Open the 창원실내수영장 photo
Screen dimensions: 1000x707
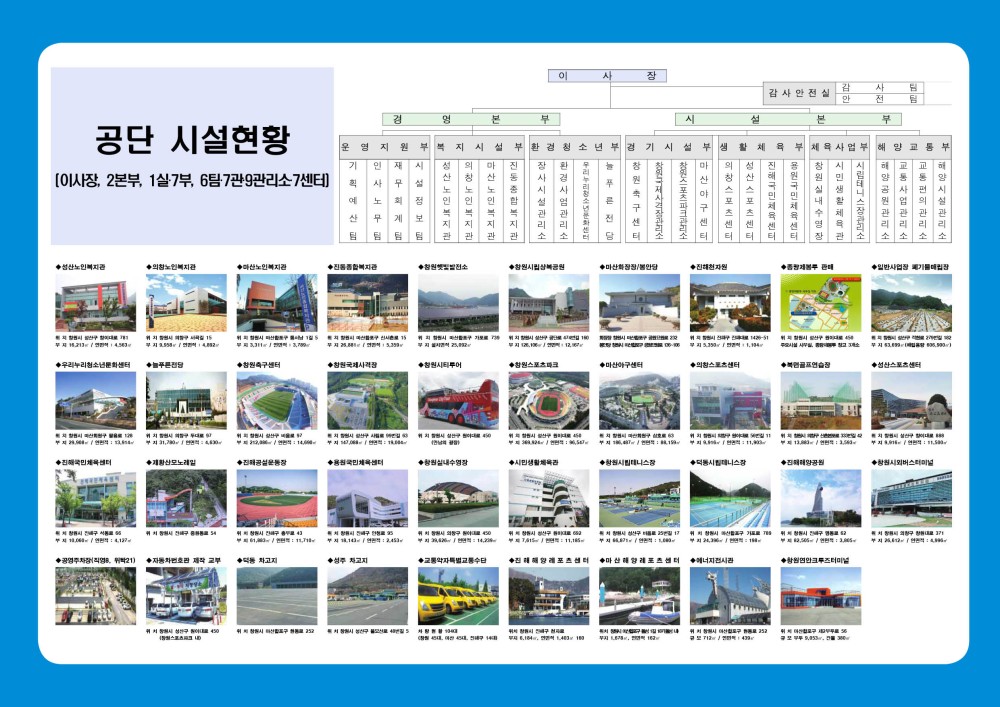pyautogui.click(x=459, y=498)
